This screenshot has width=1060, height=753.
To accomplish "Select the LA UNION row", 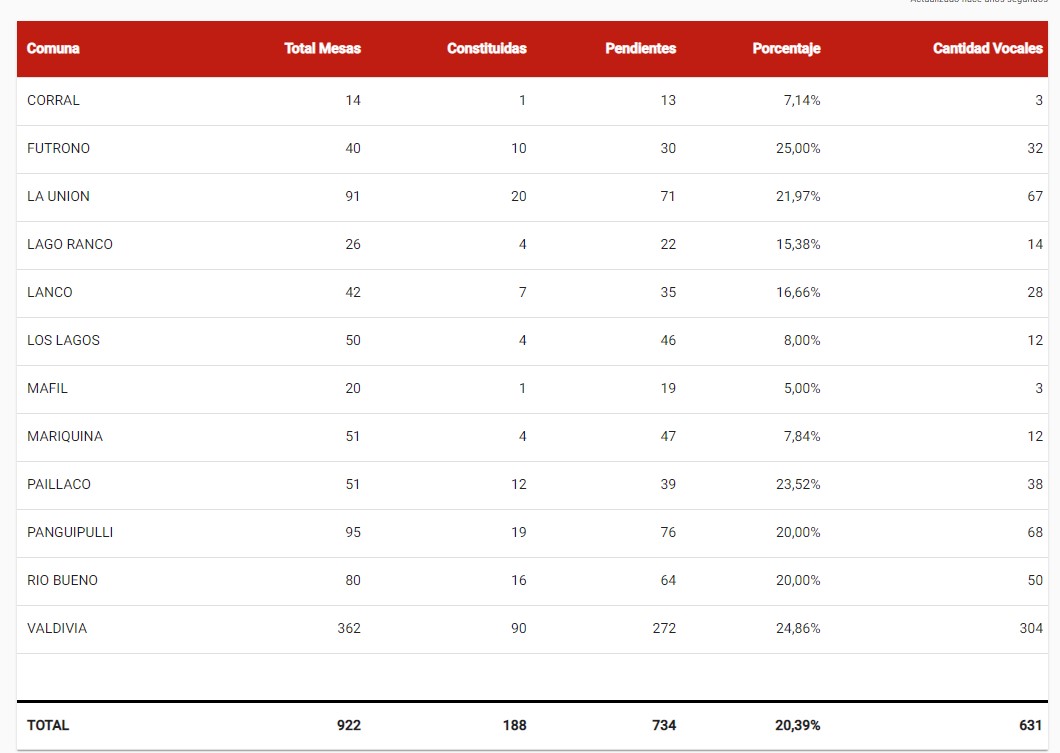I will click(x=533, y=197).
